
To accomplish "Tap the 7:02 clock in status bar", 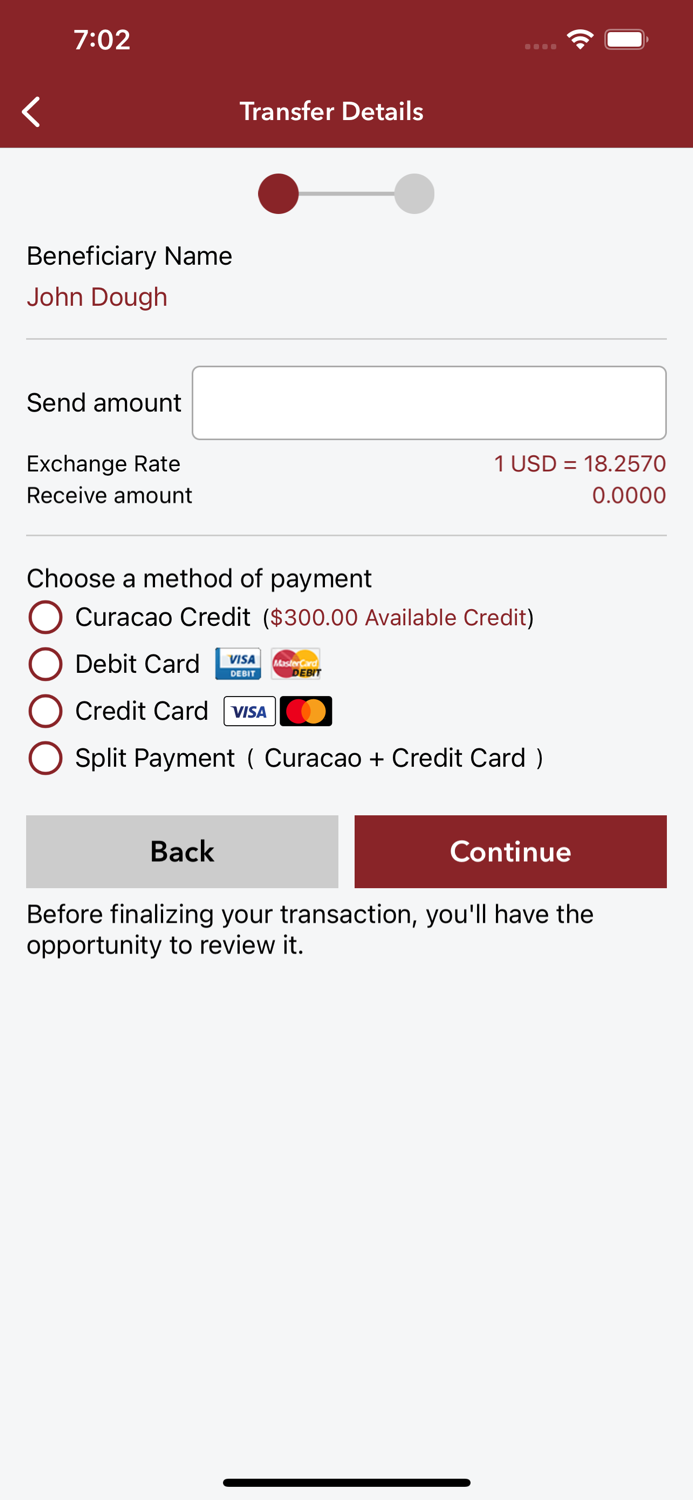I will pos(103,39).
